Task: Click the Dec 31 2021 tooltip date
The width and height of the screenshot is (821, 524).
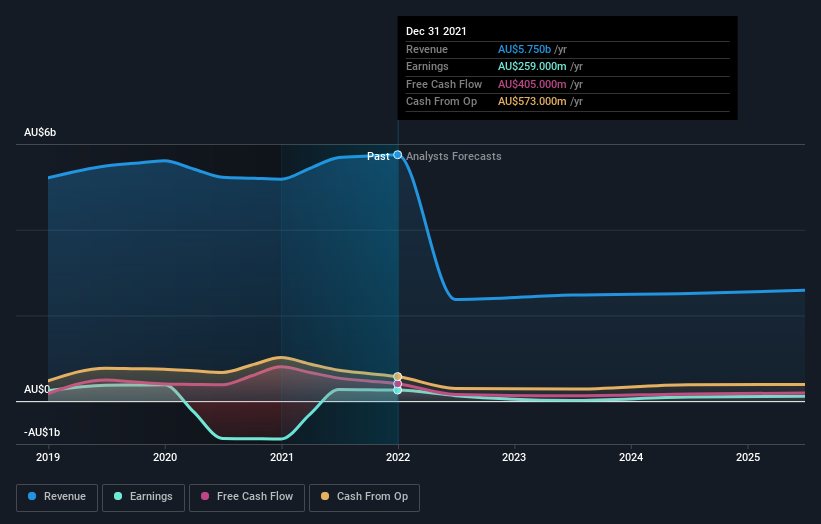Action: 436,31
